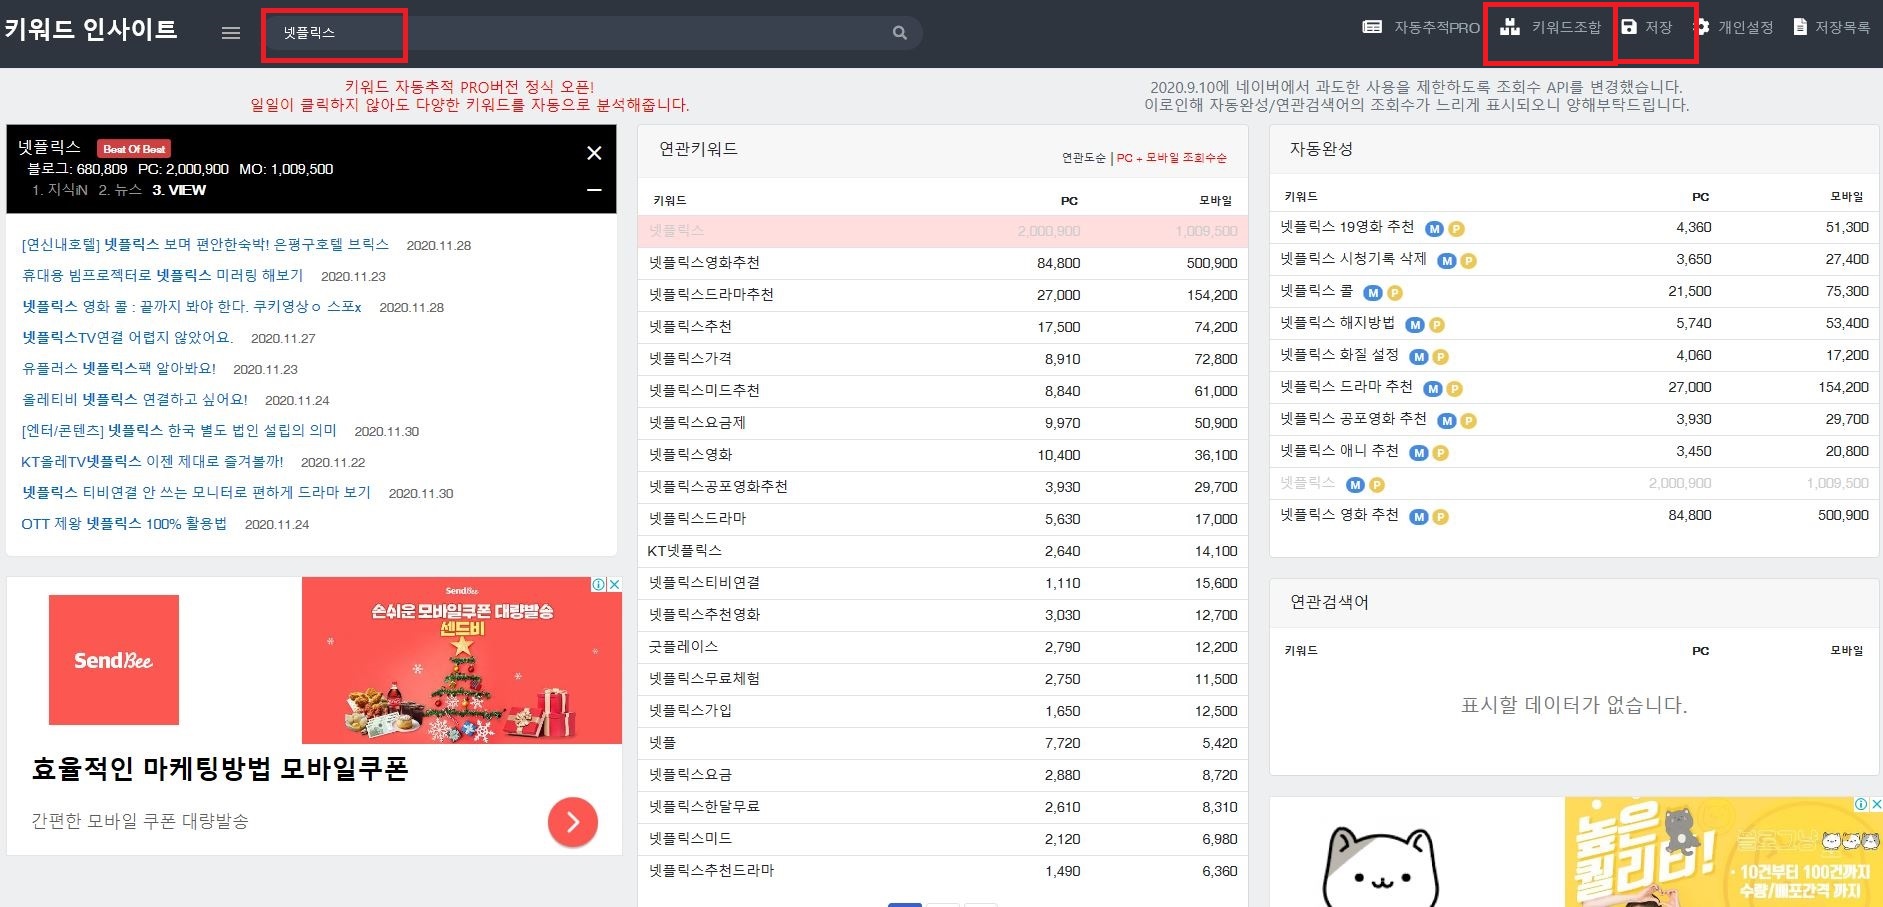
Task: Collapse the 넷플릭스 panel with minus button
Action: [594, 189]
